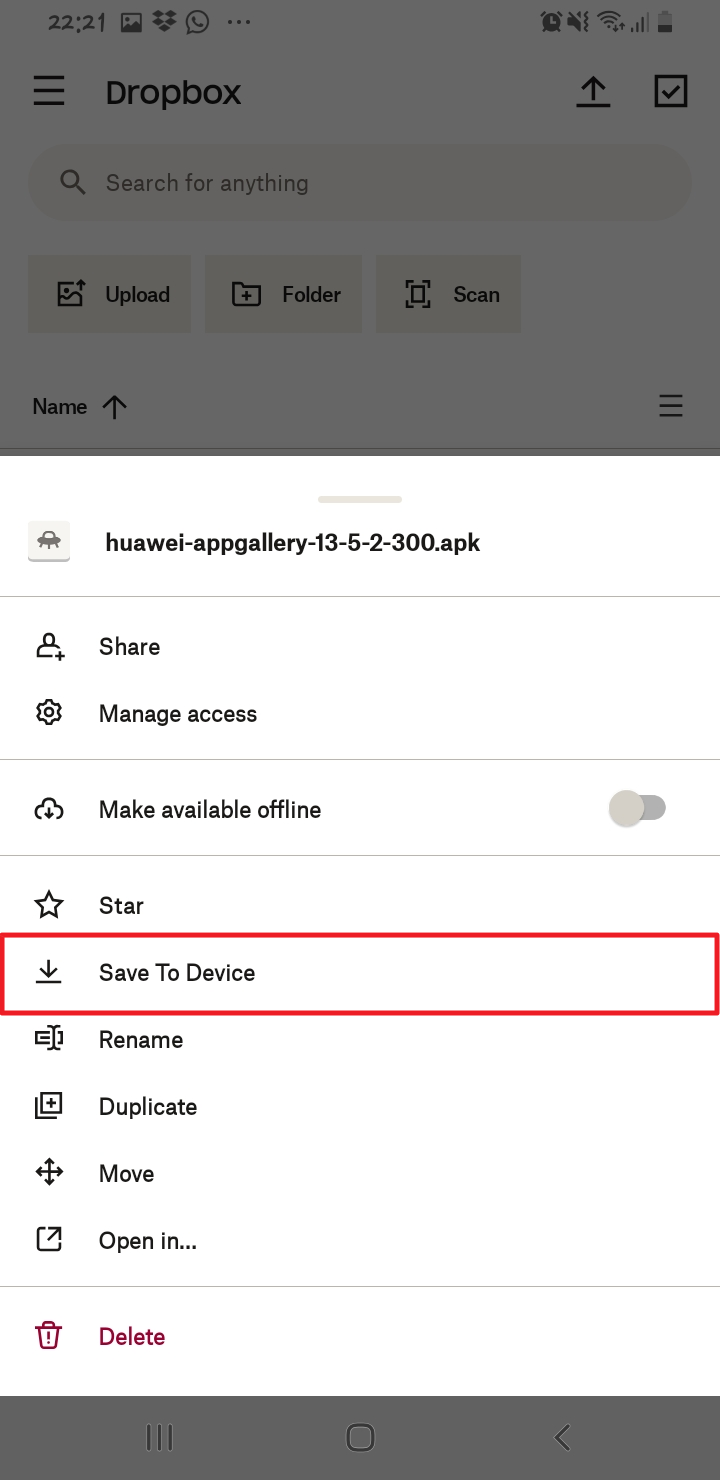Tap the bottom sheet drag handle
This screenshot has width=720, height=1480.
coord(360,499)
